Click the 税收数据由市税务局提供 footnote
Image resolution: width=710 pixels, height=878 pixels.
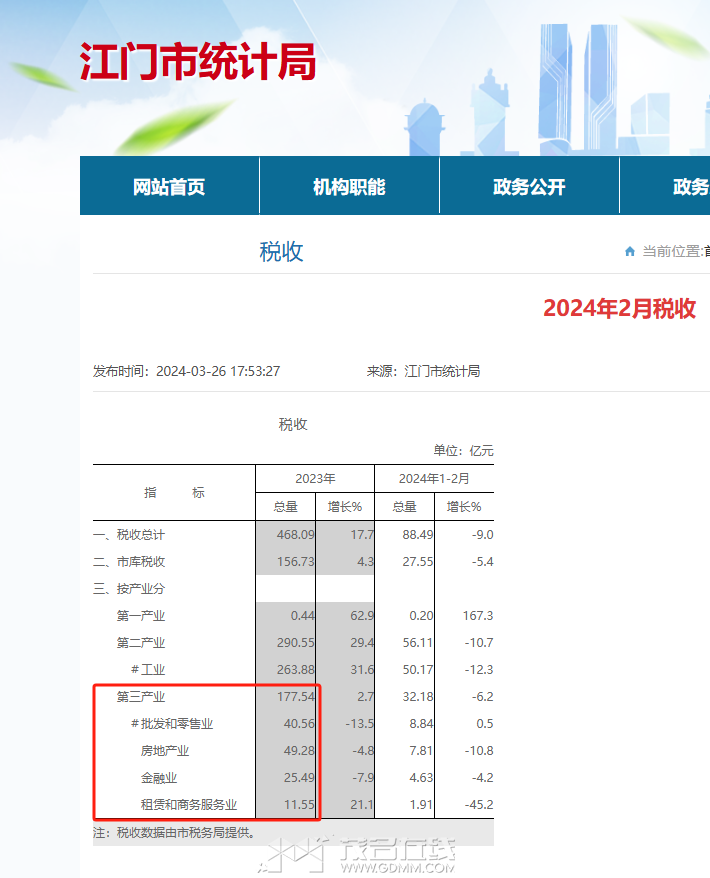[x=173, y=832]
